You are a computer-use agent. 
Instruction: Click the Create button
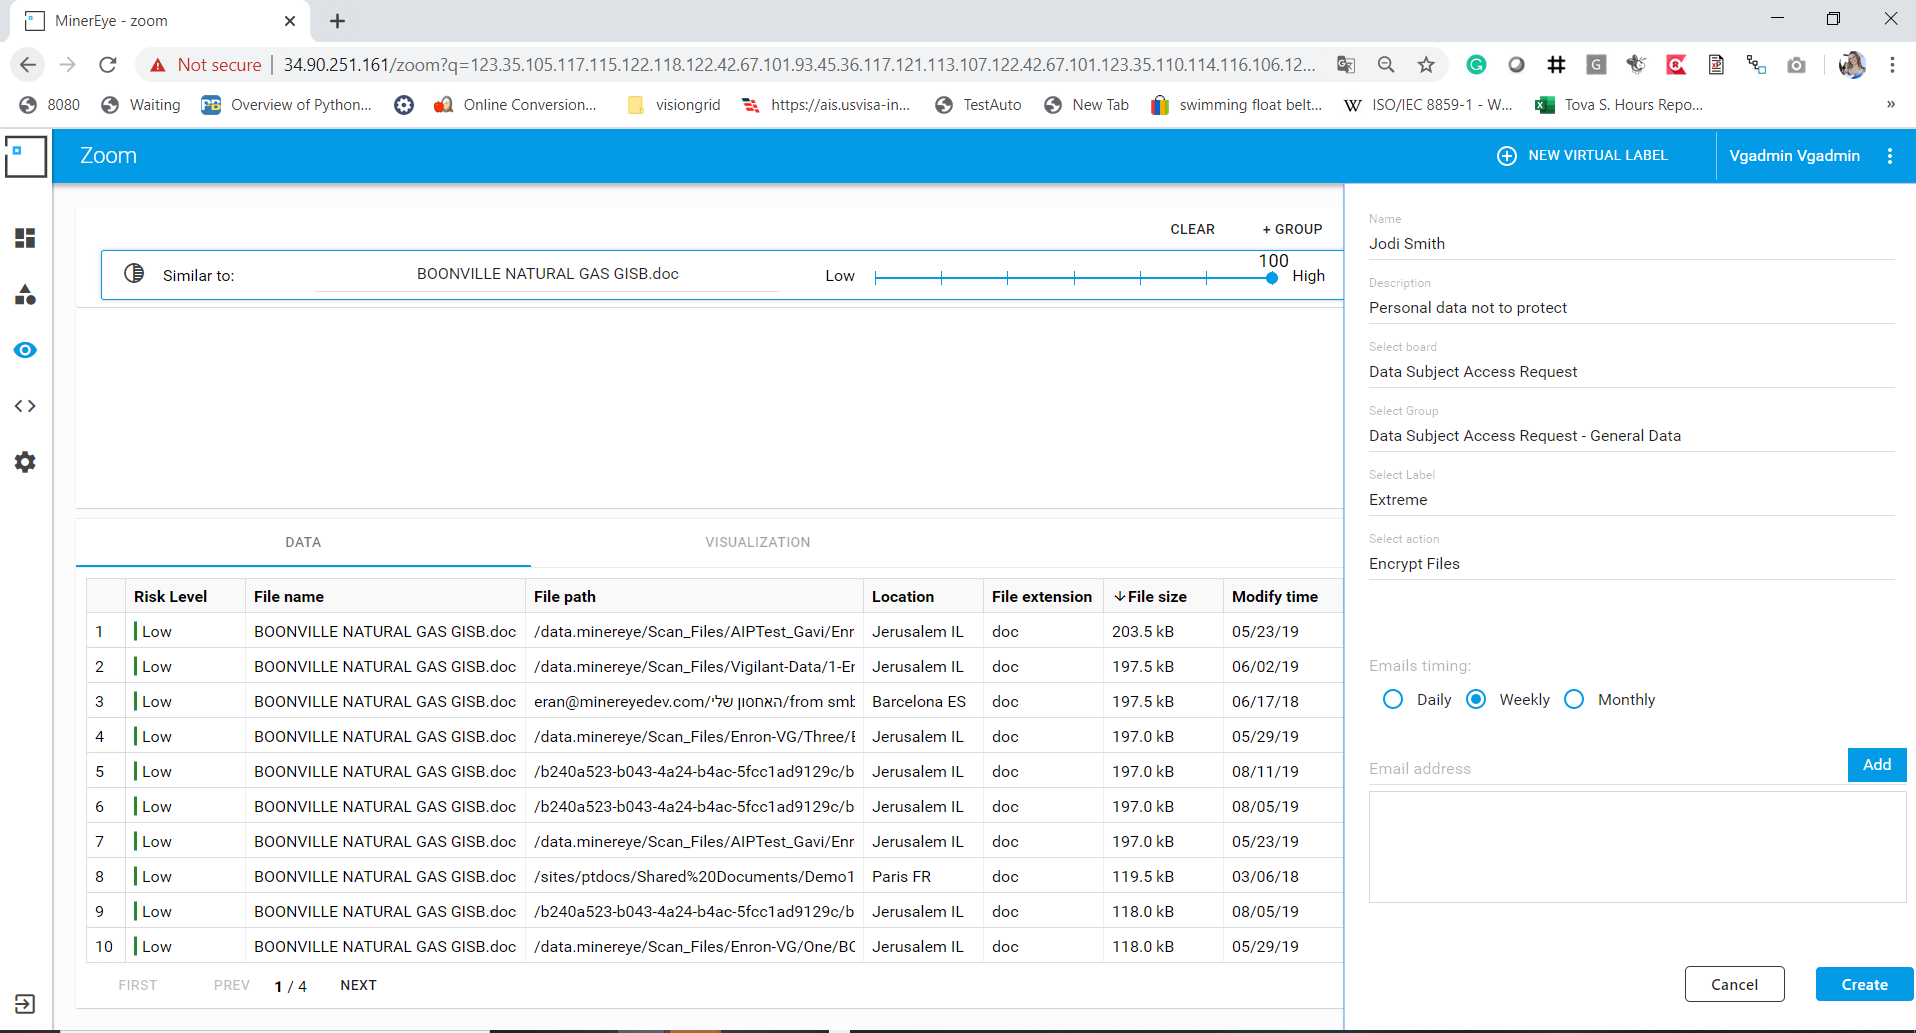pos(1864,984)
